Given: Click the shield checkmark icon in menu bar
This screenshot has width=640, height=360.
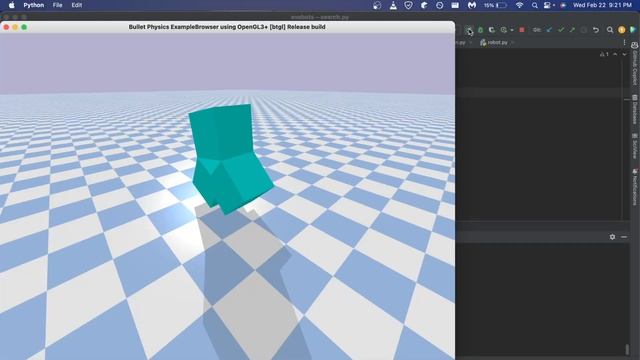Looking at the screenshot, I should click(408, 5).
